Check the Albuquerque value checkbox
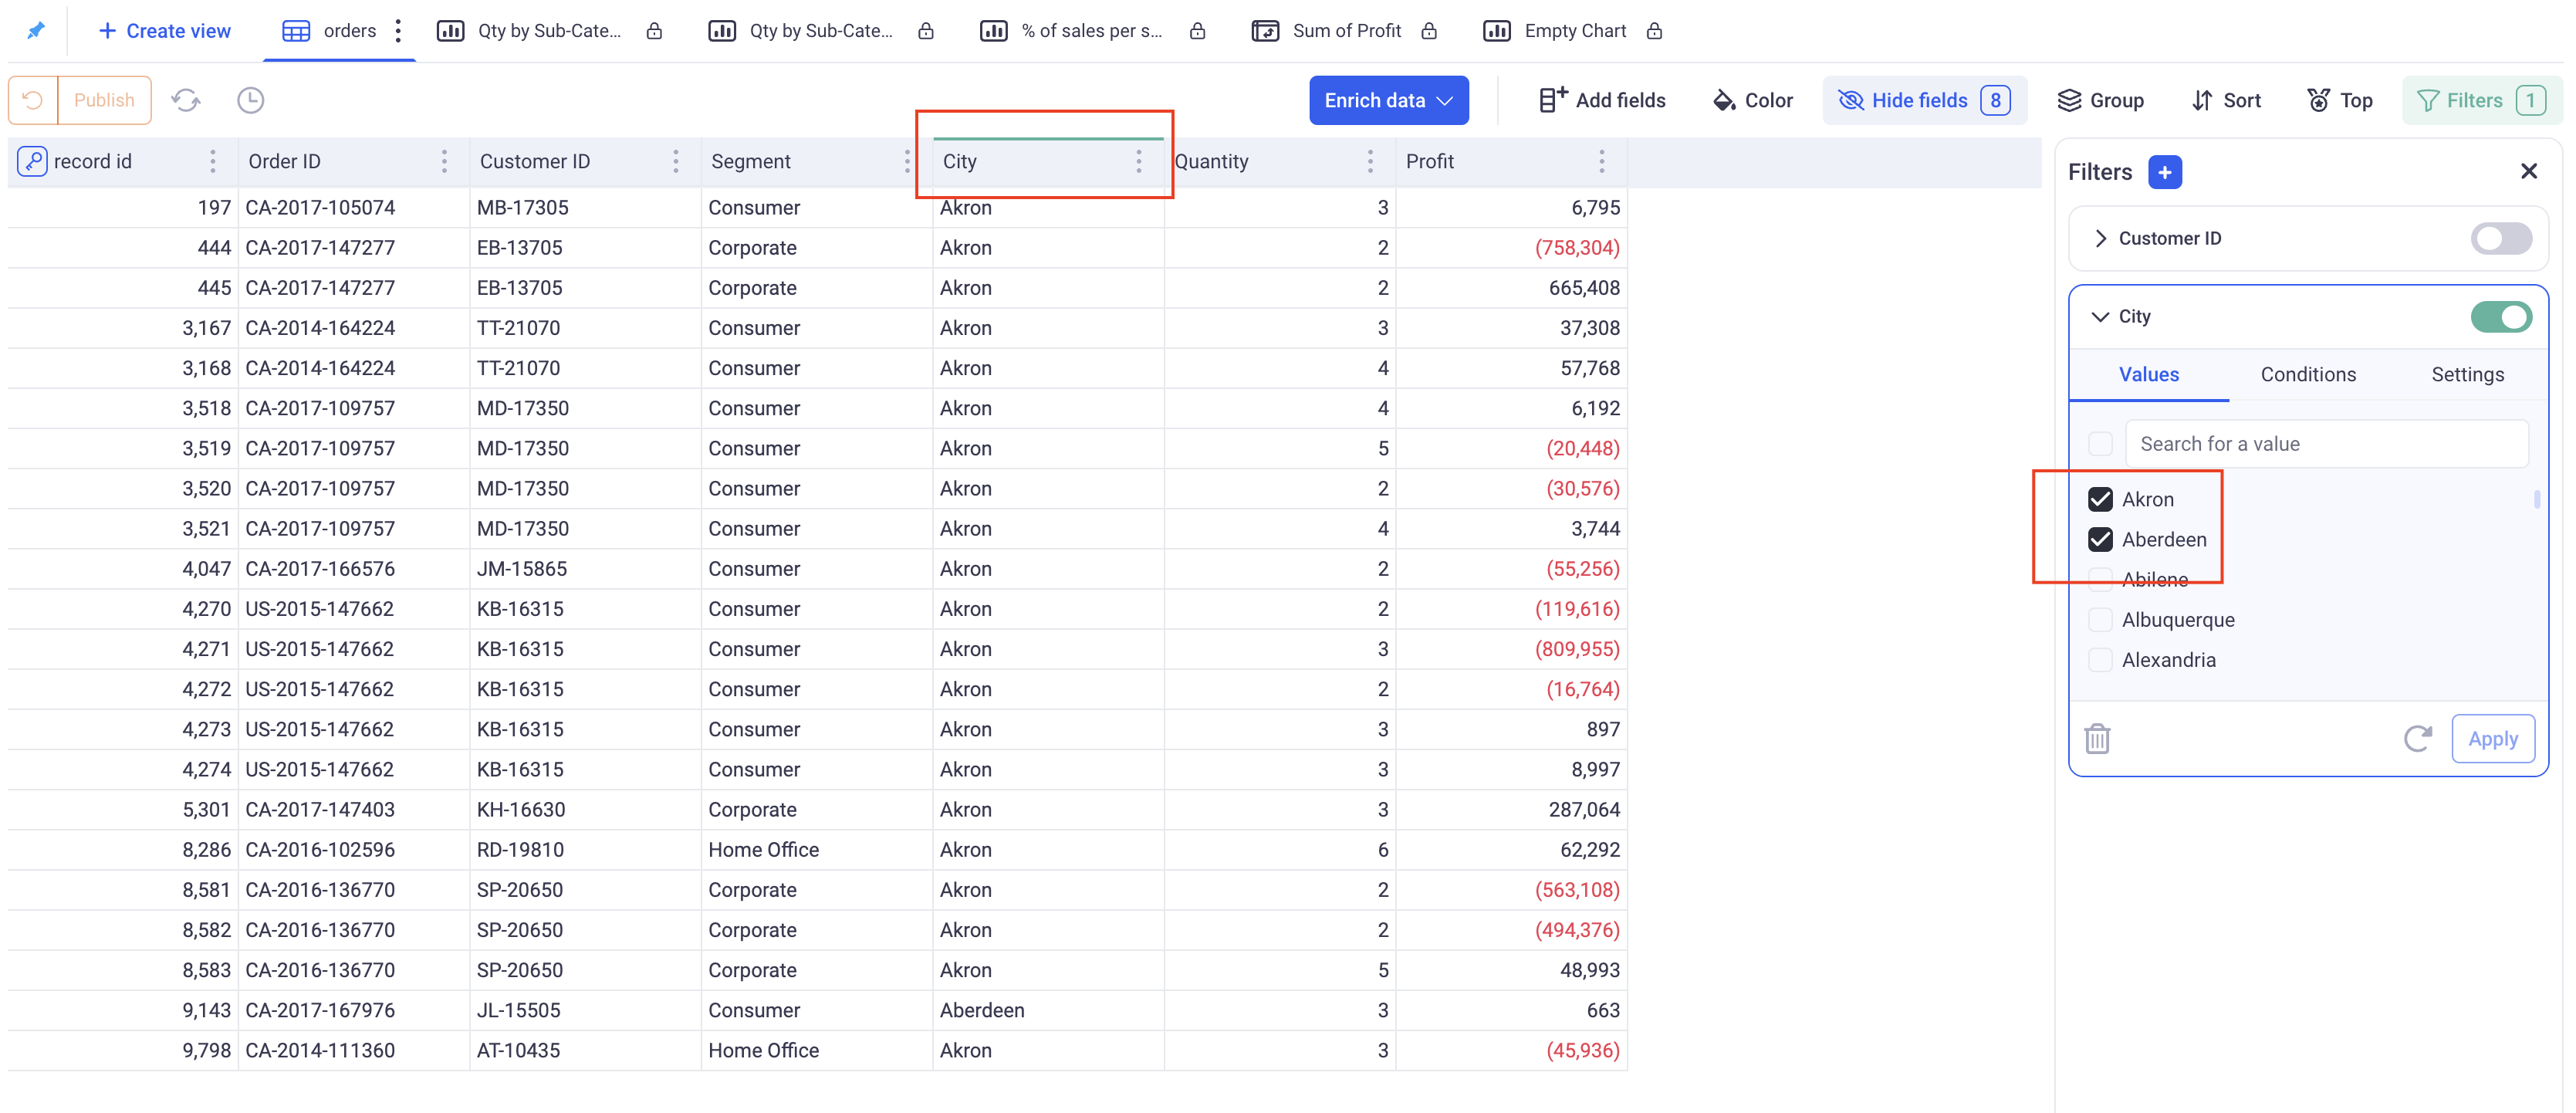The width and height of the screenshot is (2576, 1113). [x=2100, y=619]
